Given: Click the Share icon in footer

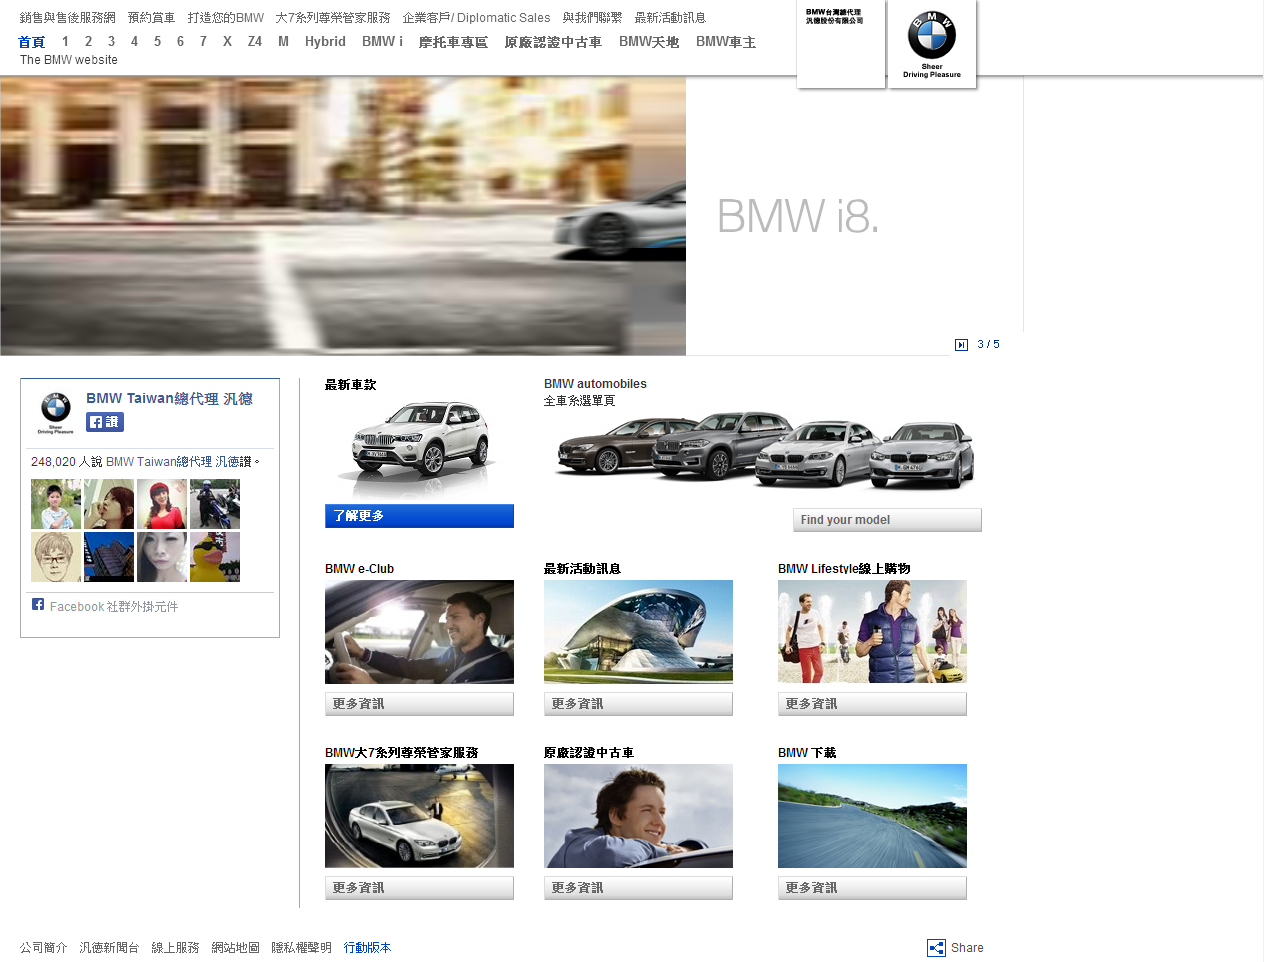Looking at the screenshot, I should click(x=936, y=948).
